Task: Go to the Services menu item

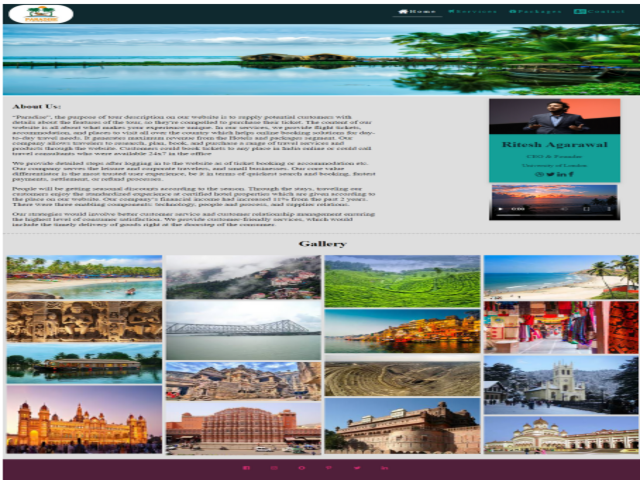Action: click(x=472, y=12)
